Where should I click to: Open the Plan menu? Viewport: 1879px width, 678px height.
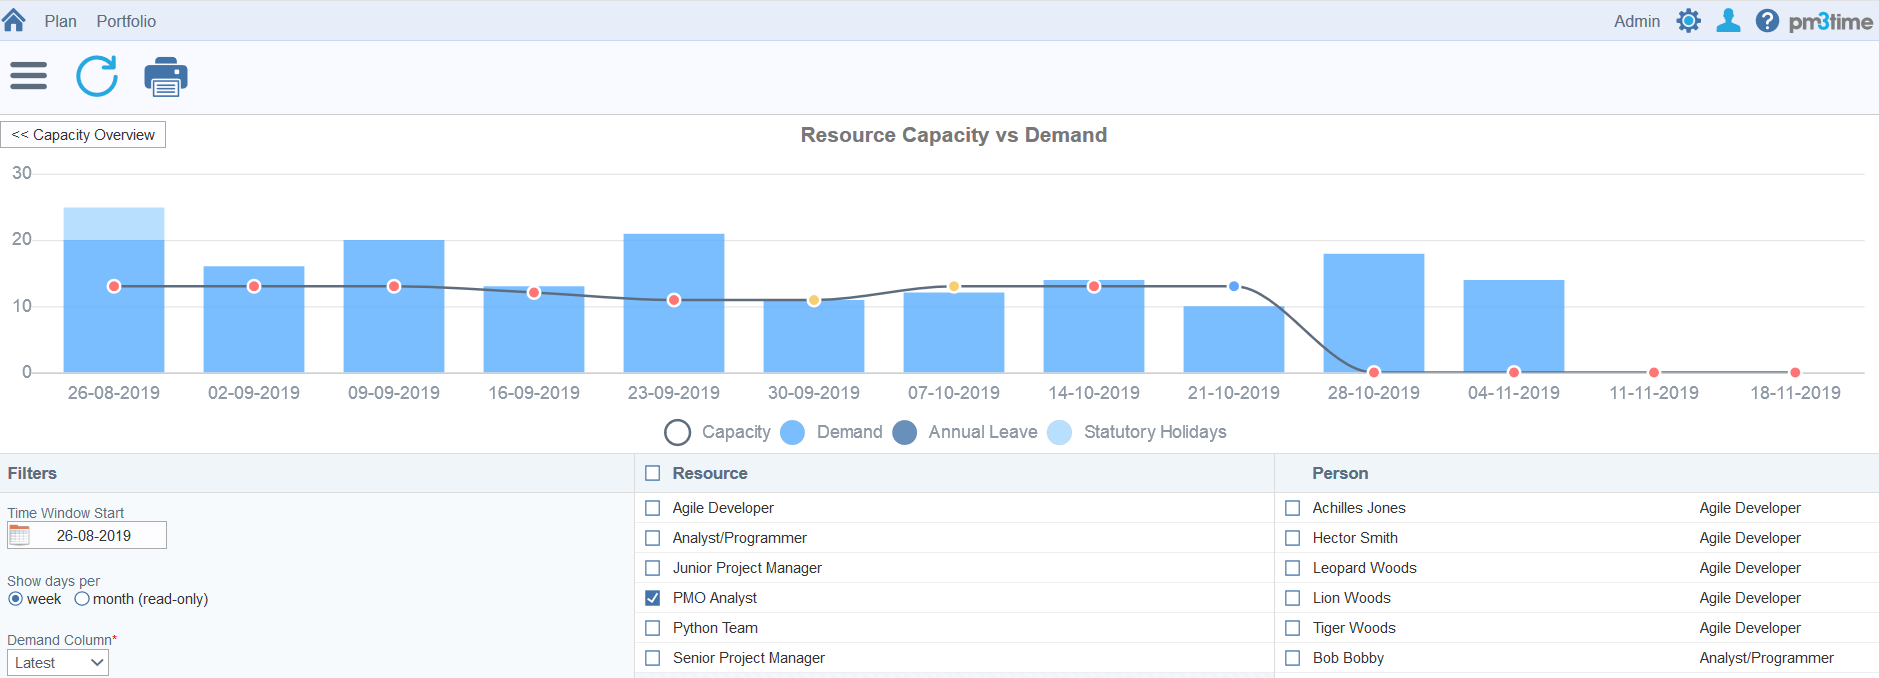60,21
